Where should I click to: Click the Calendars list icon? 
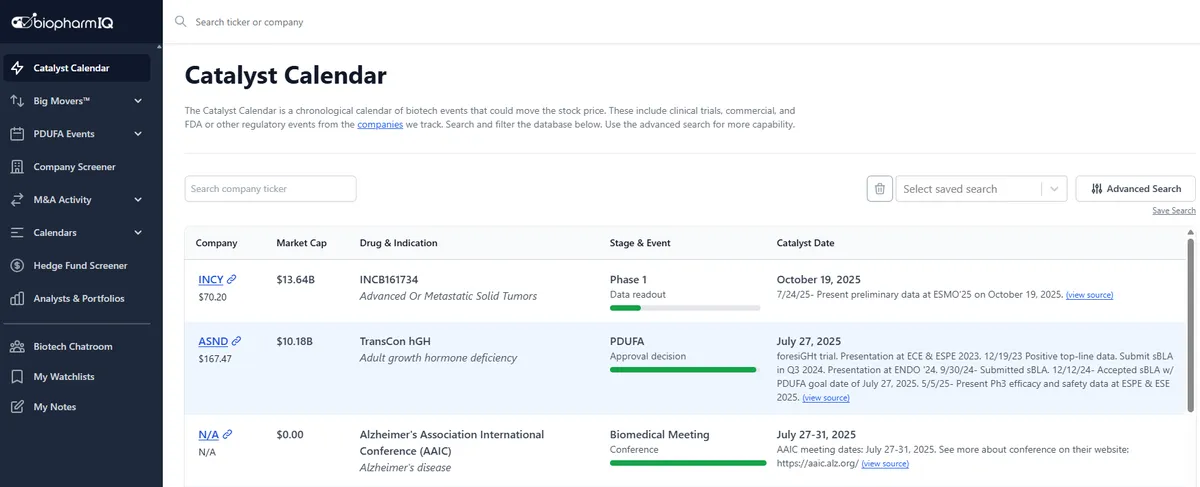coord(16,233)
